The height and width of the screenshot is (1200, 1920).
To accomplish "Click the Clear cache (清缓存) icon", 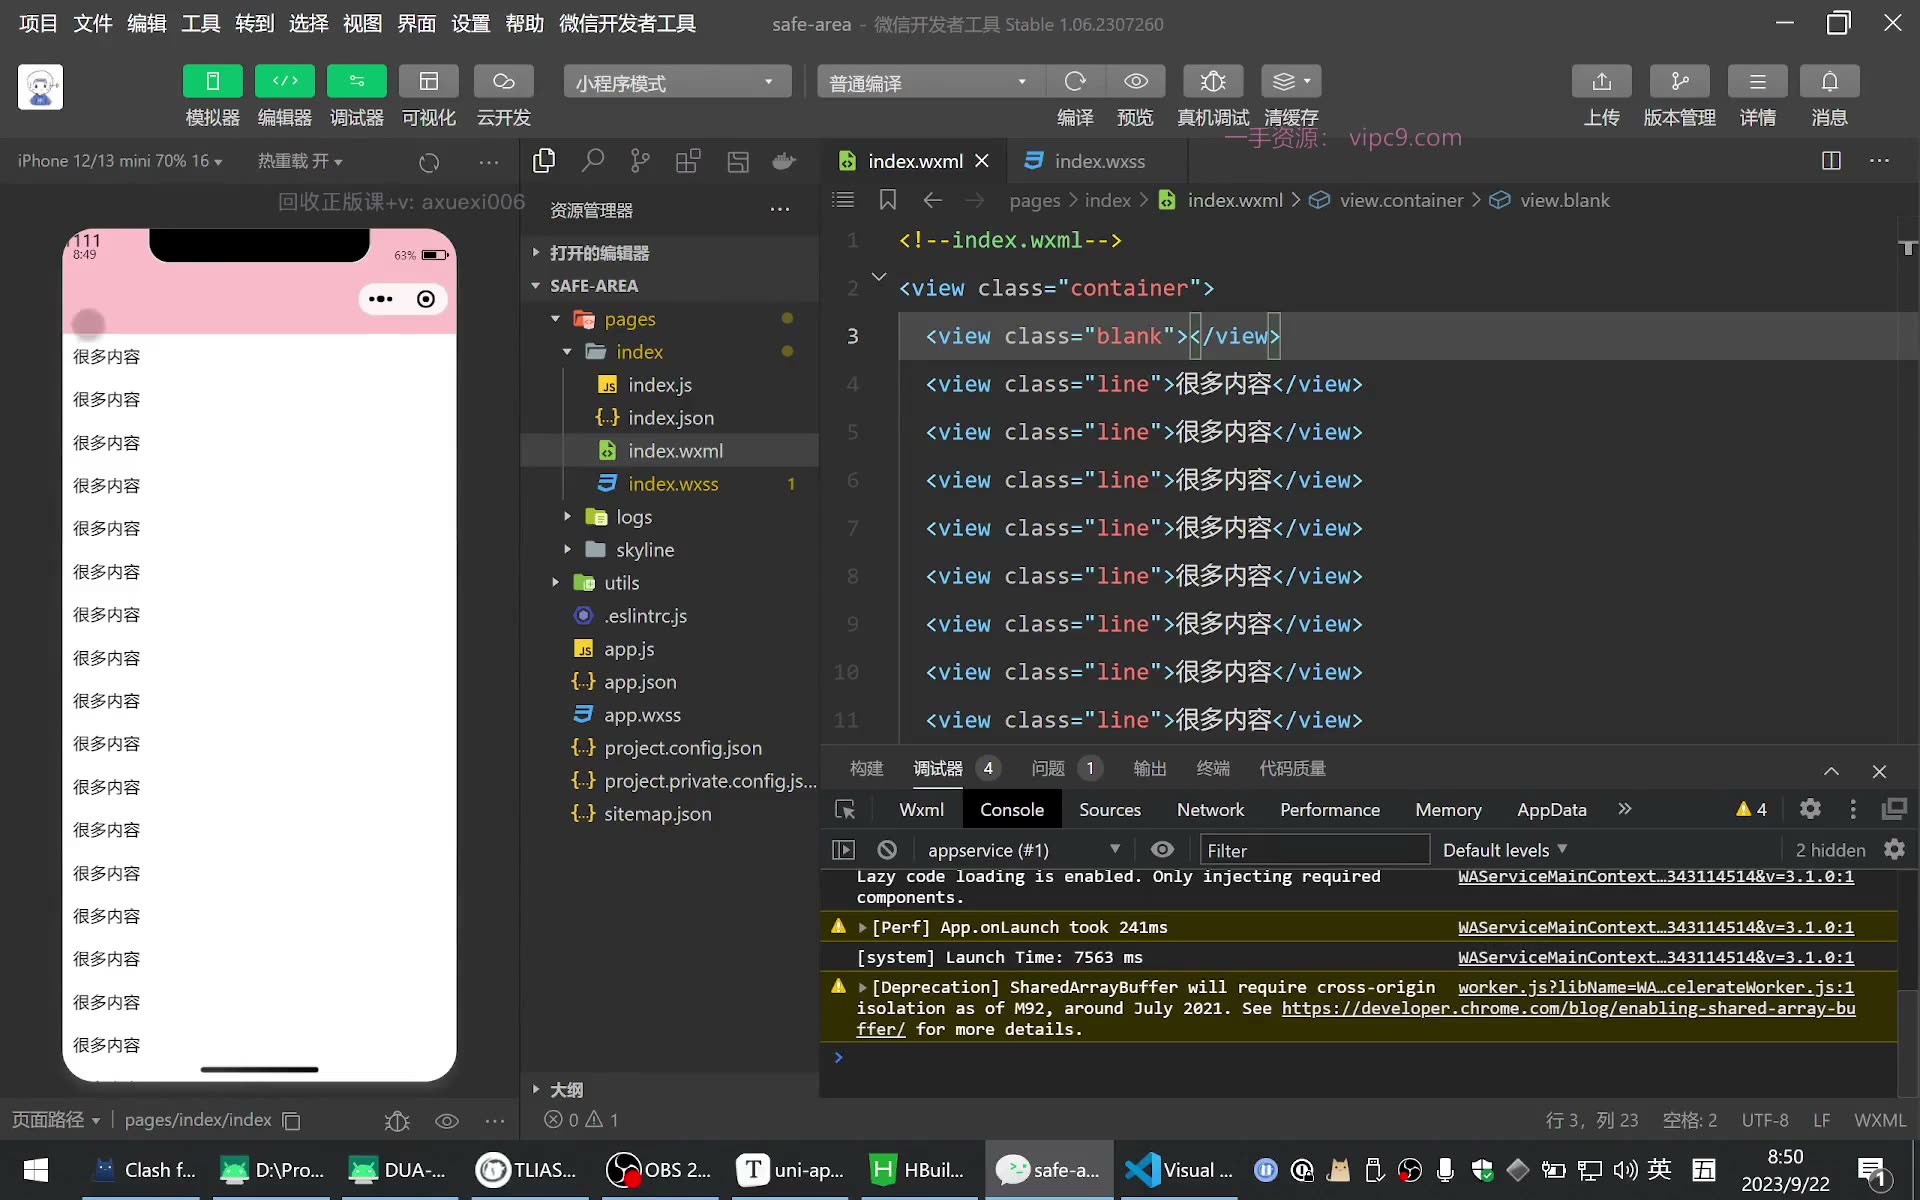I will coord(1291,81).
